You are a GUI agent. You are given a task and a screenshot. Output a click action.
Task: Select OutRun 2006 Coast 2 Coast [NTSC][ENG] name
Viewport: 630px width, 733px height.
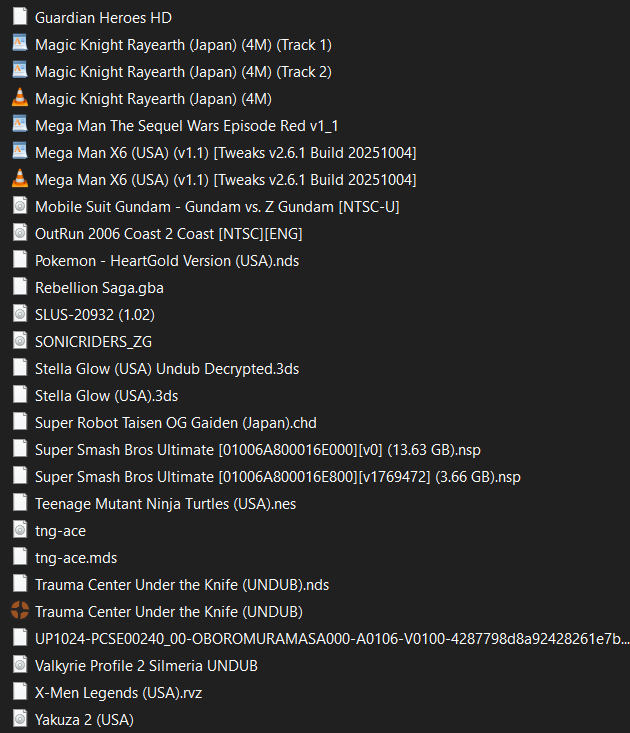(169, 234)
